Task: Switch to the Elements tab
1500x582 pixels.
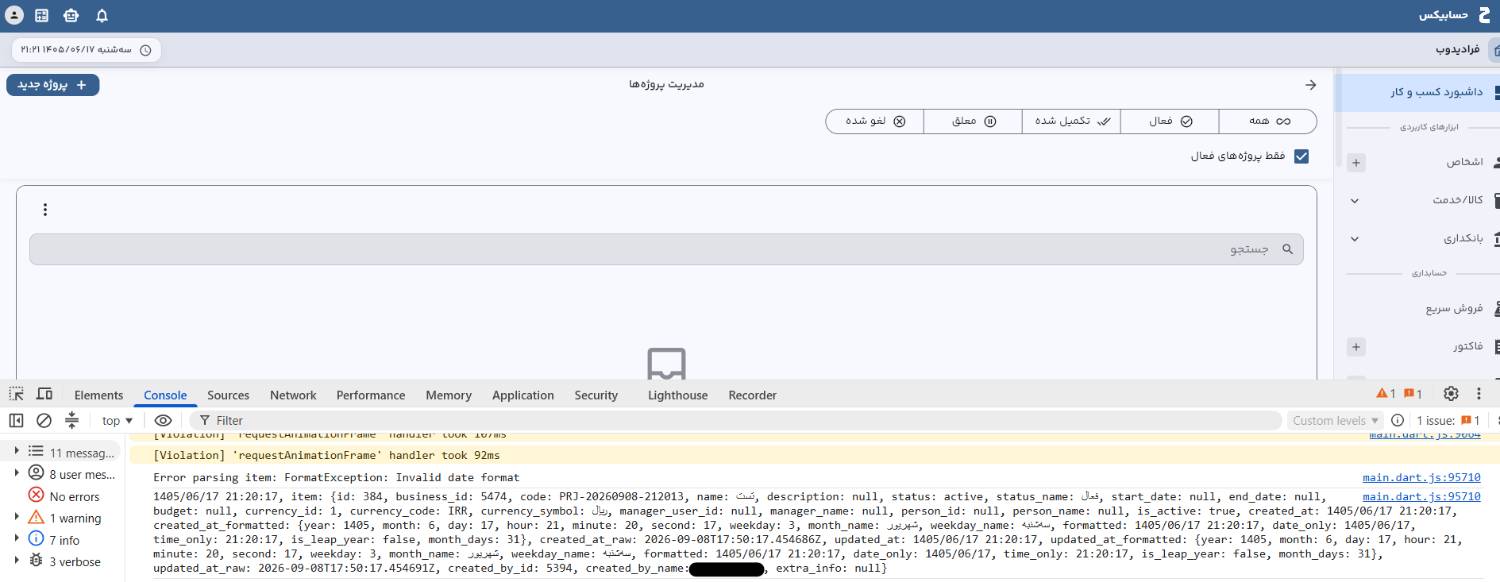Action: pos(99,395)
